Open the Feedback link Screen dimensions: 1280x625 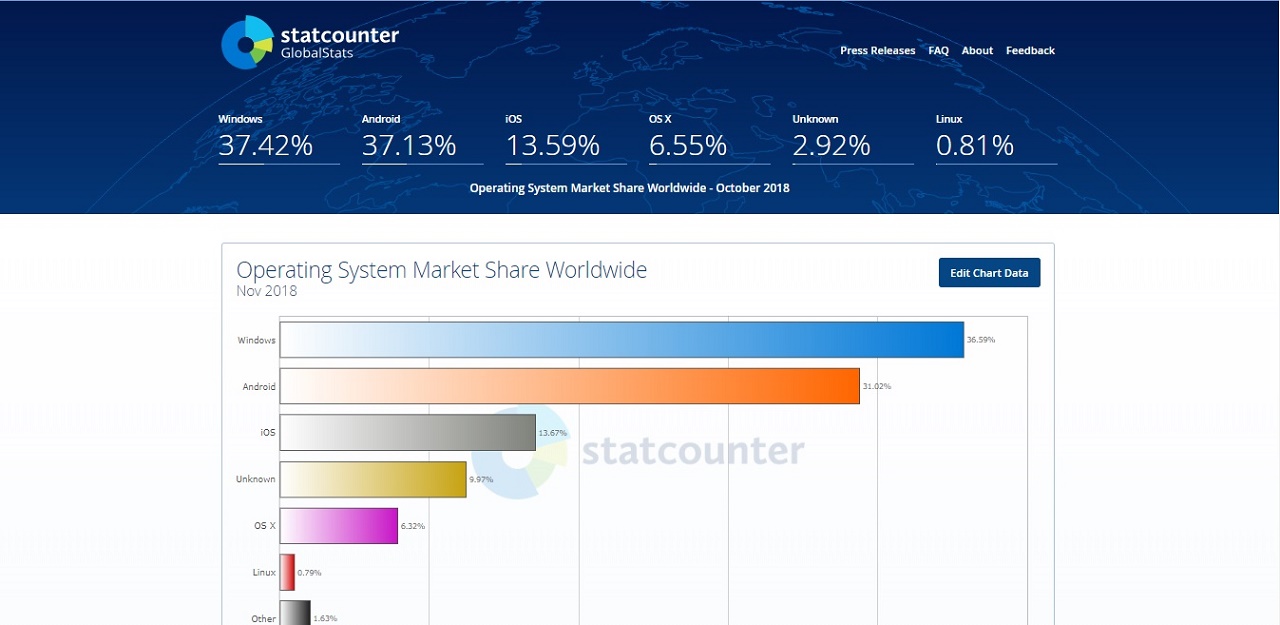1030,51
